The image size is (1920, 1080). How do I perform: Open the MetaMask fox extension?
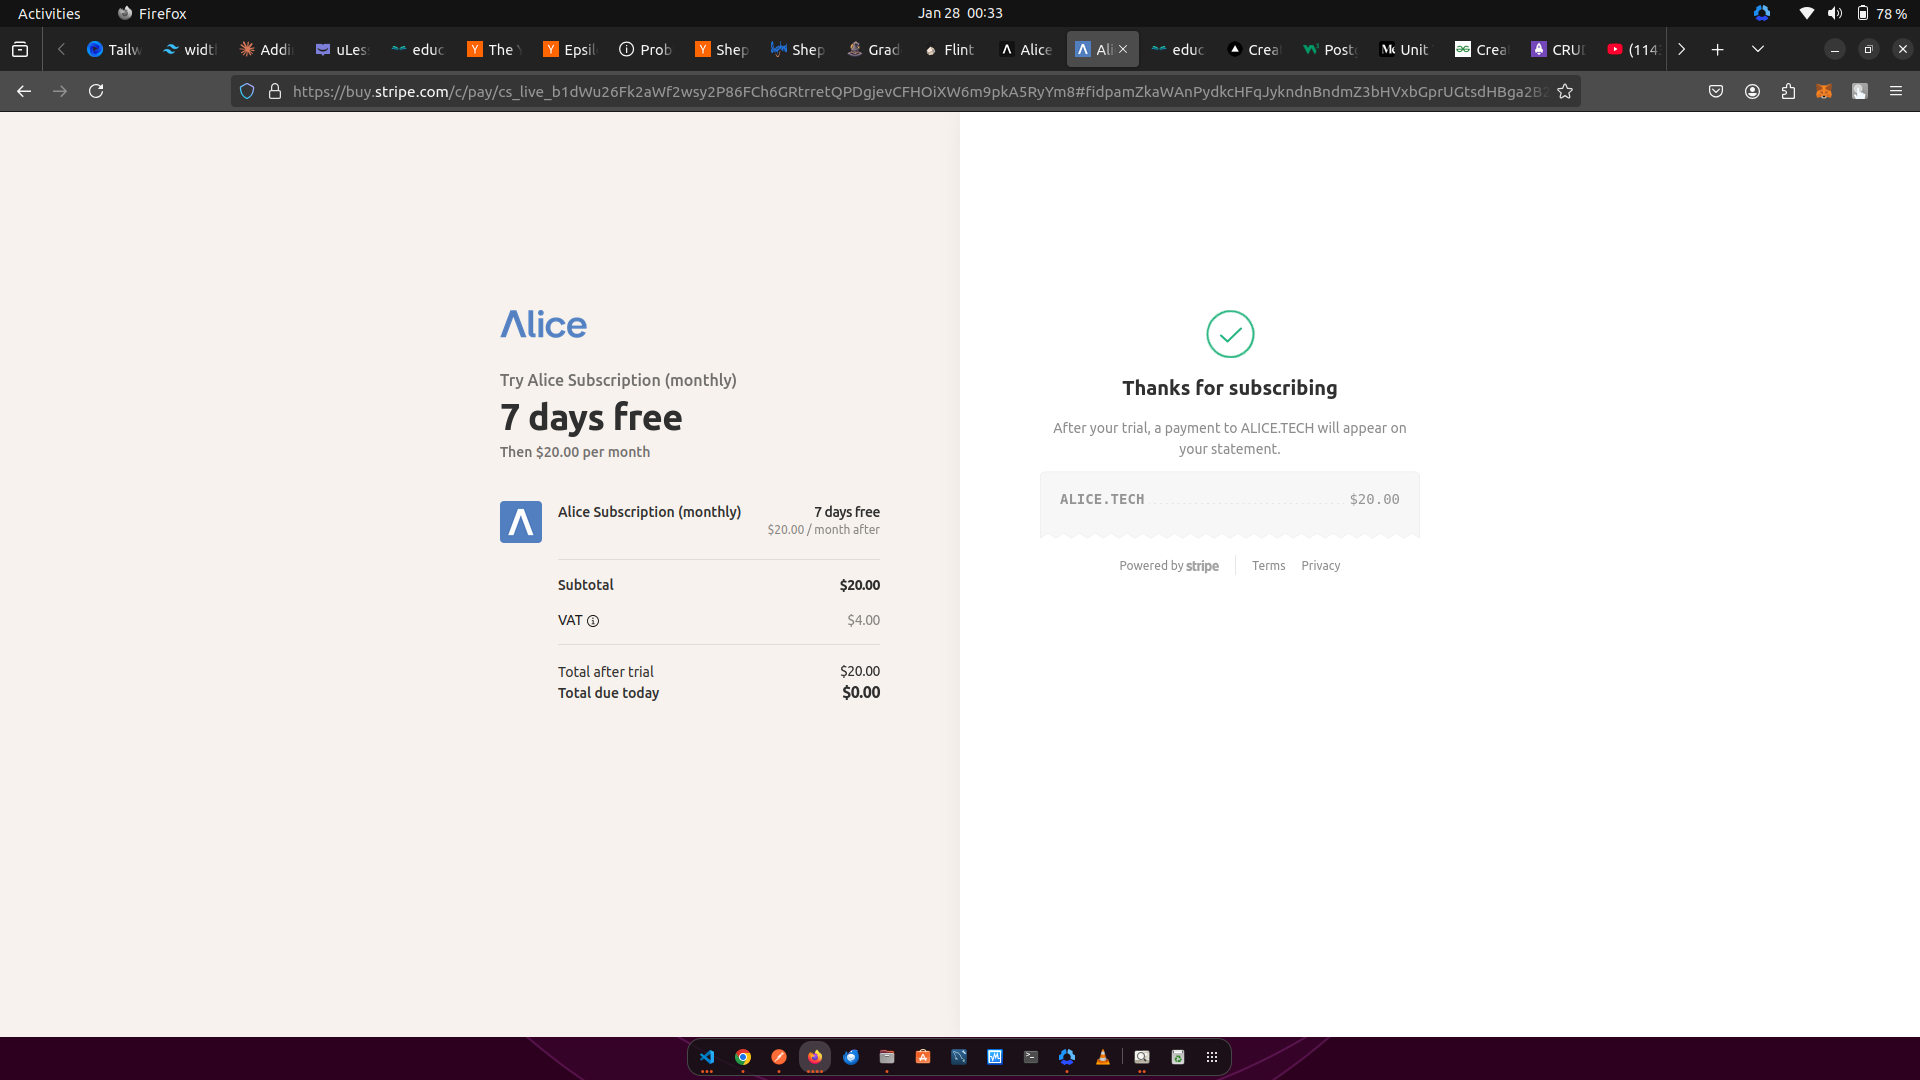(1824, 91)
